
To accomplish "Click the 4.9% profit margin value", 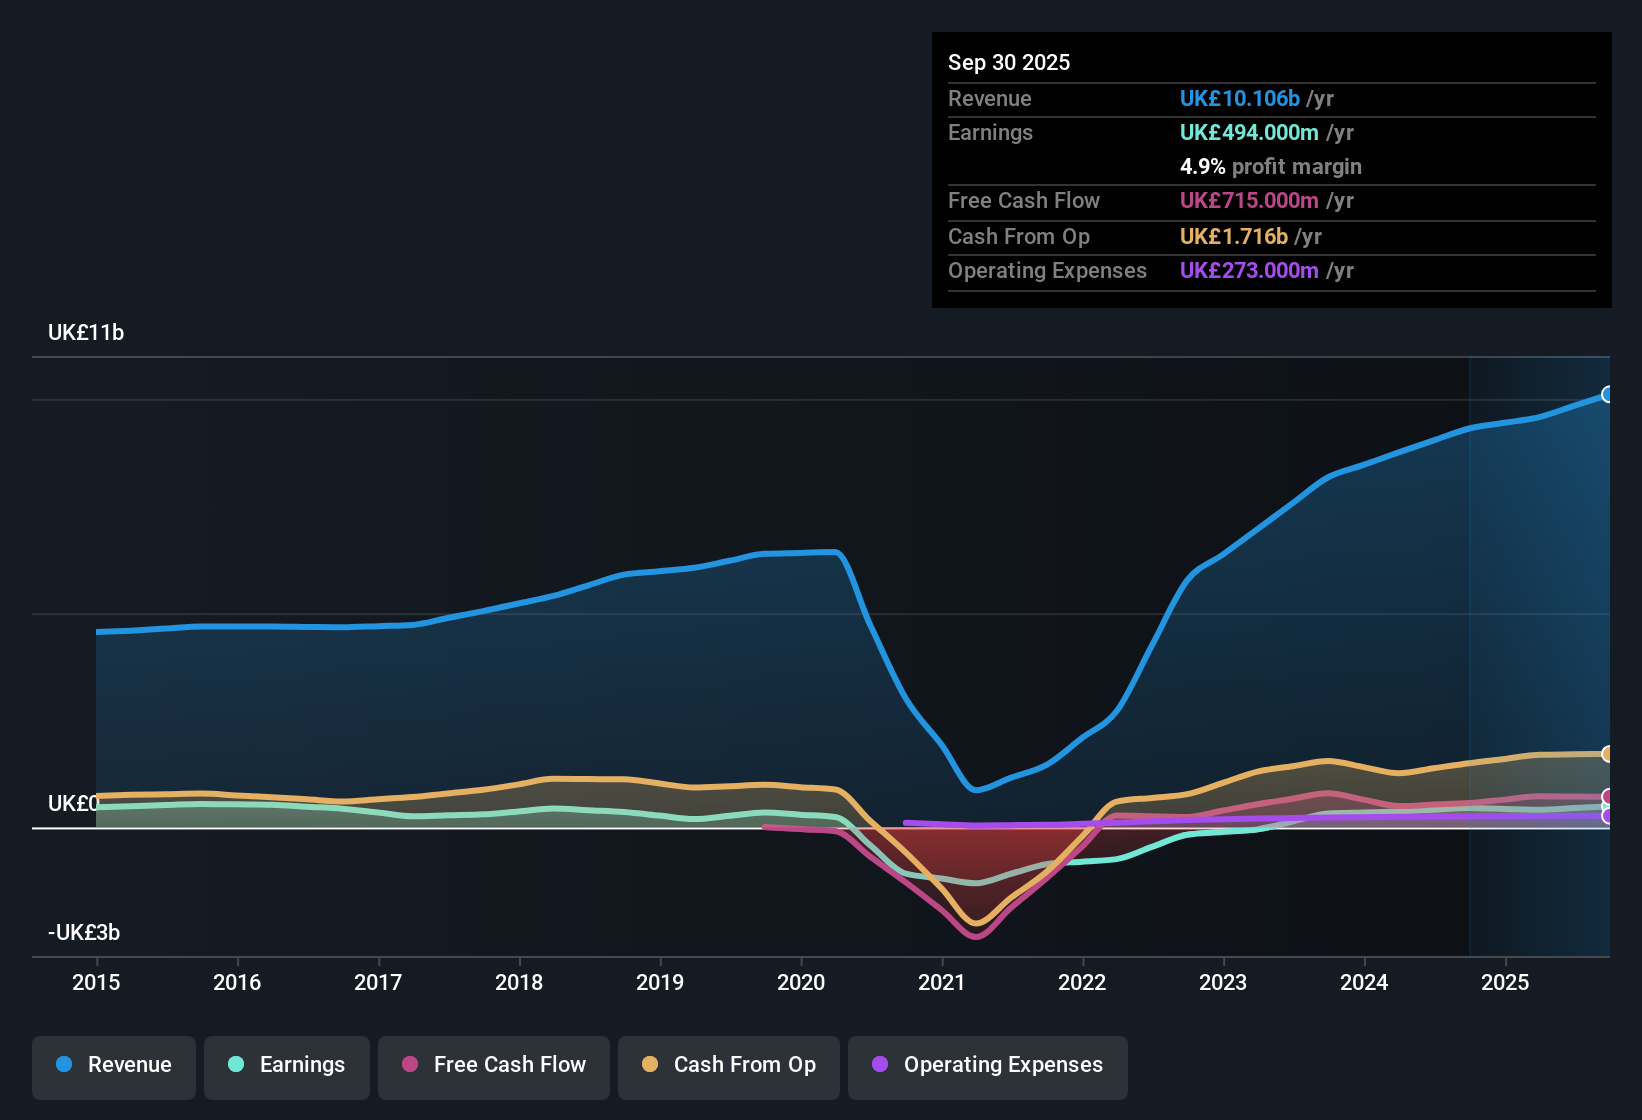I will [1202, 167].
